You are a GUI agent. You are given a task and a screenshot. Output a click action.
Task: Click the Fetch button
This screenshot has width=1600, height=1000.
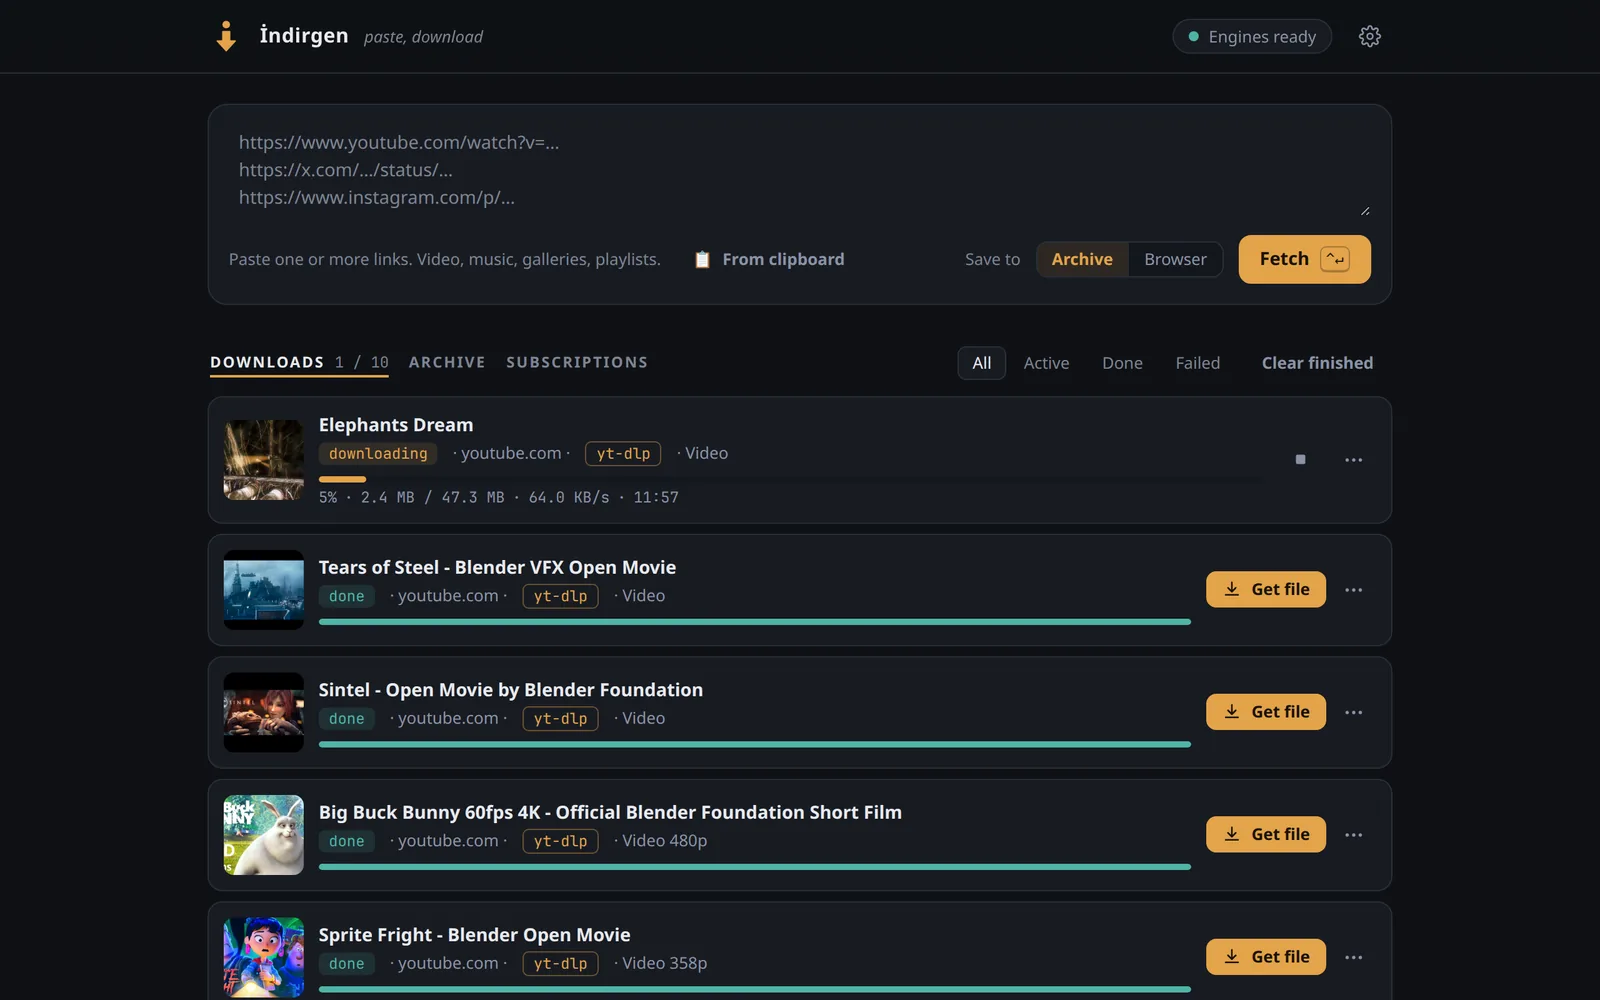coord(1304,259)
